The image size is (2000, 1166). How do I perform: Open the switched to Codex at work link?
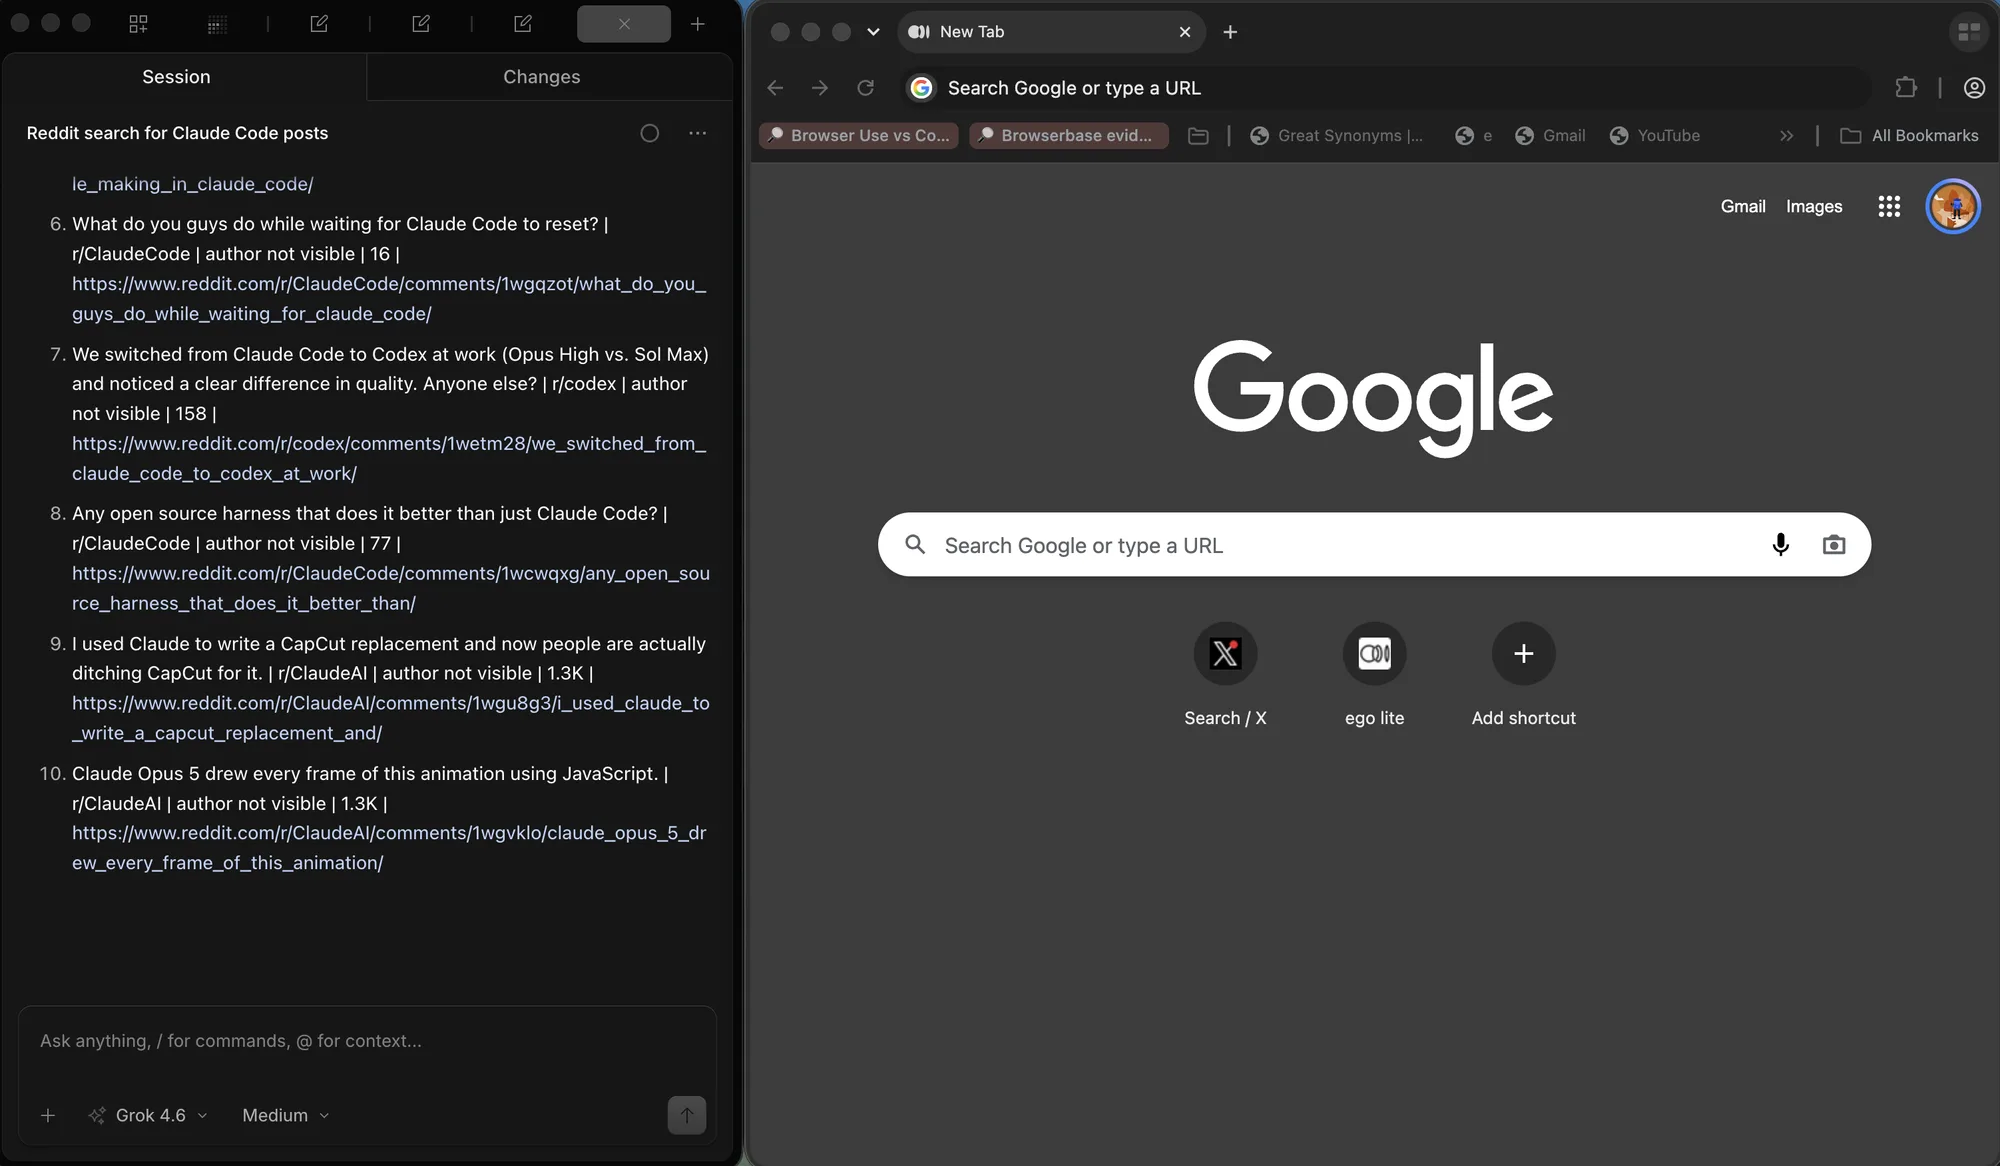[389, 458]
